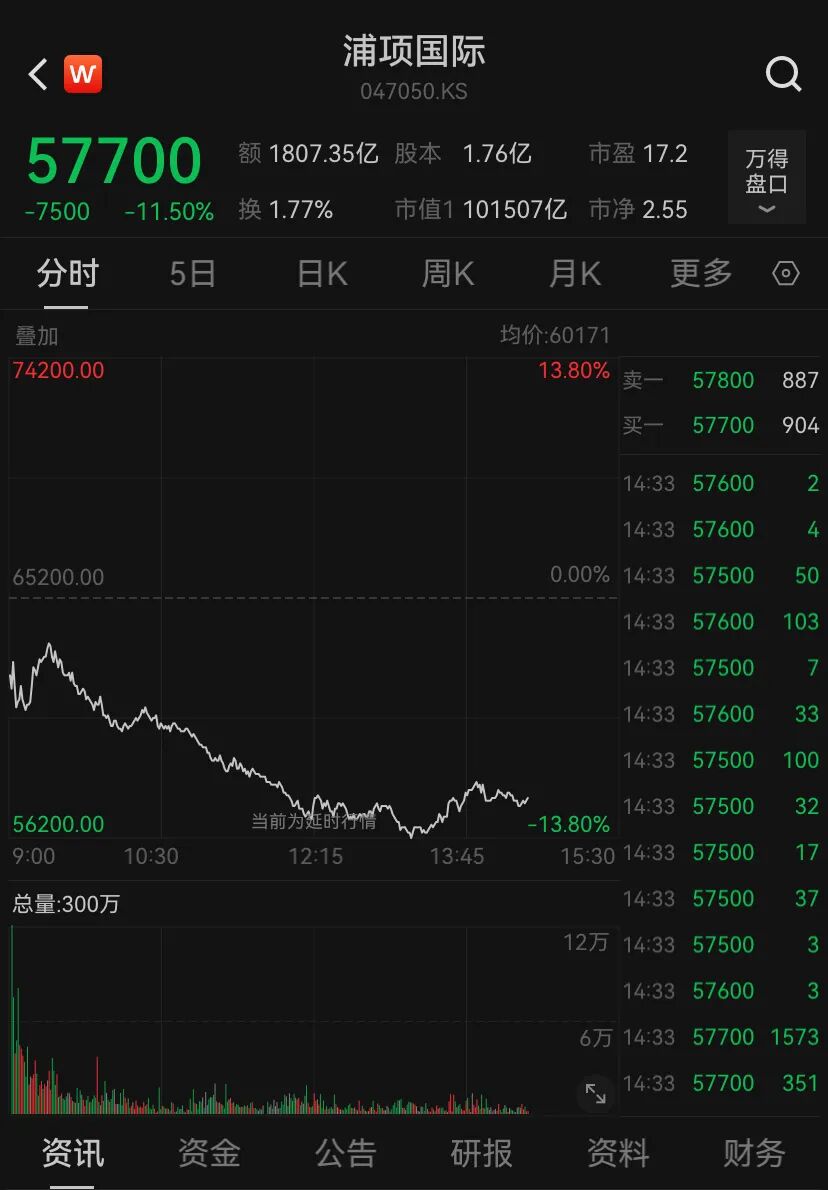Open the red W app icon

(x=83, y=74)
